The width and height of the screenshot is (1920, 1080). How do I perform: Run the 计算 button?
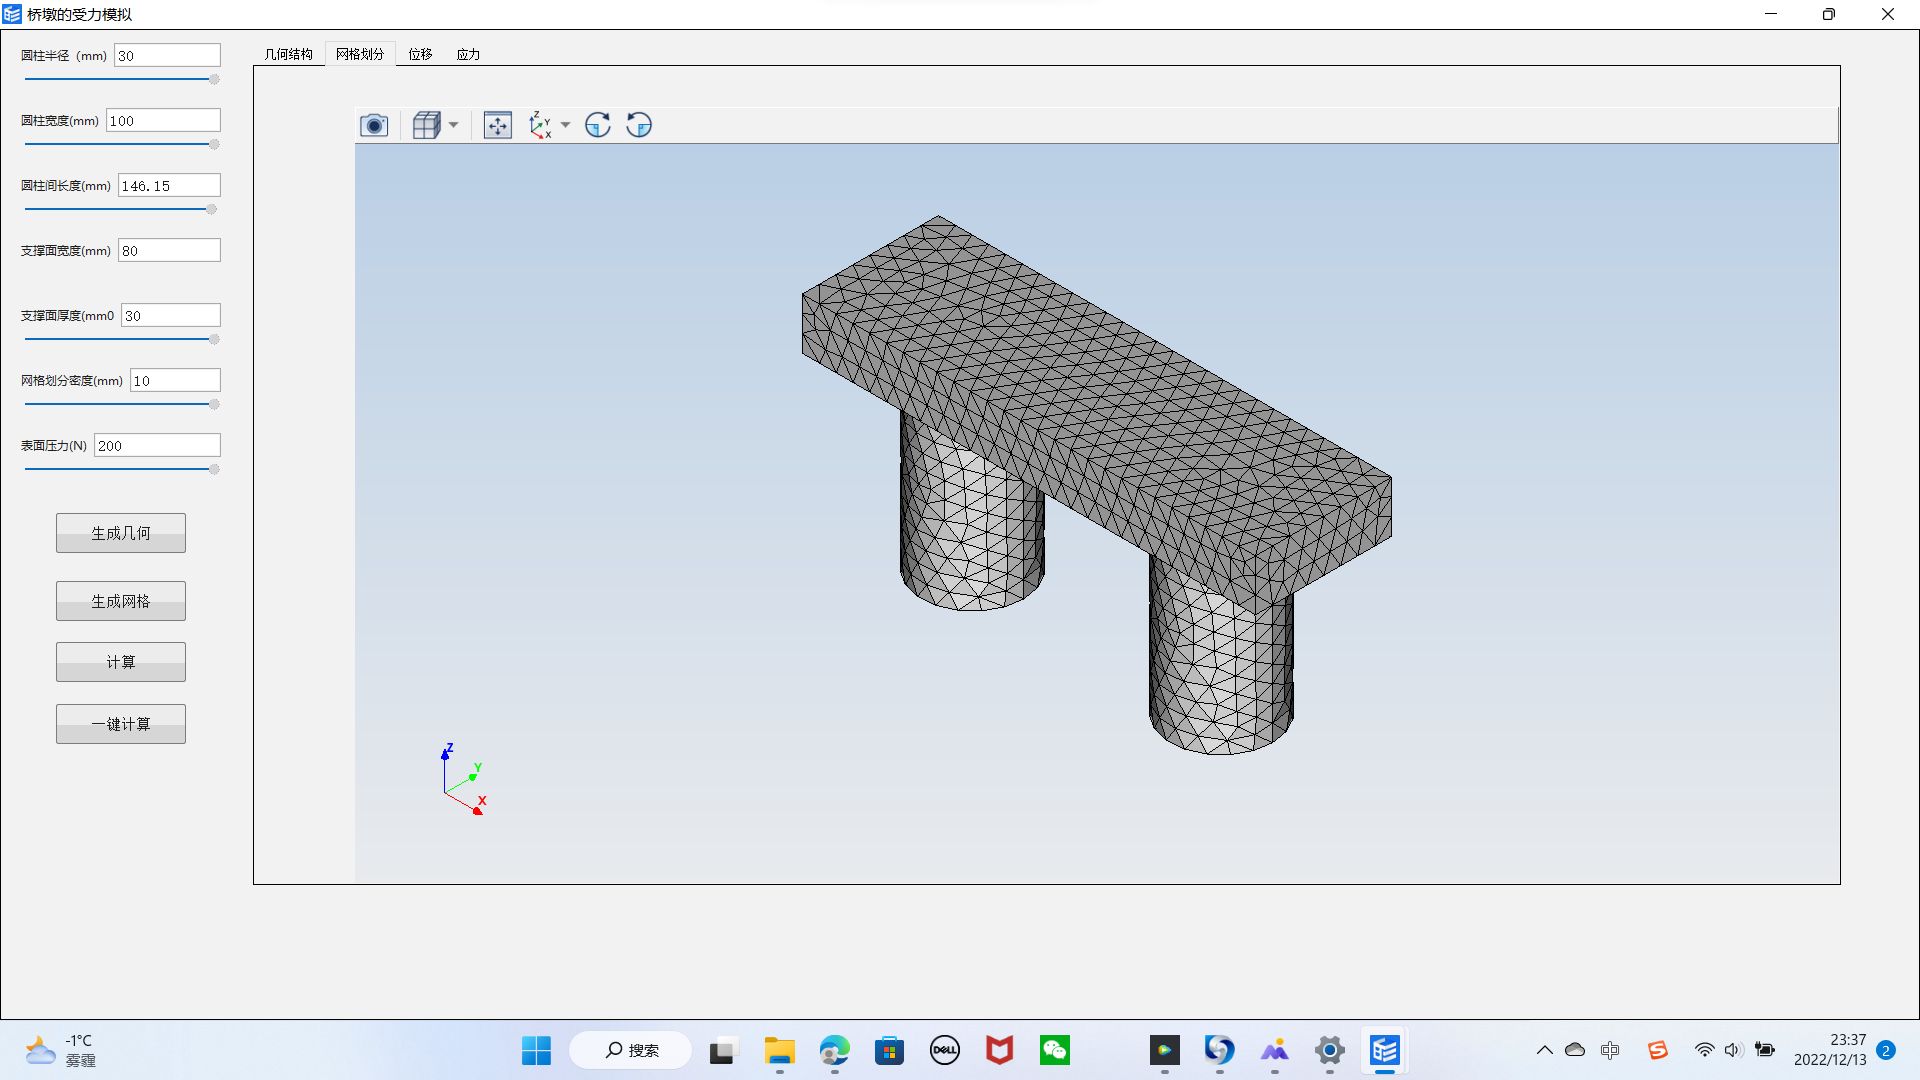click(x=121, y=662)
